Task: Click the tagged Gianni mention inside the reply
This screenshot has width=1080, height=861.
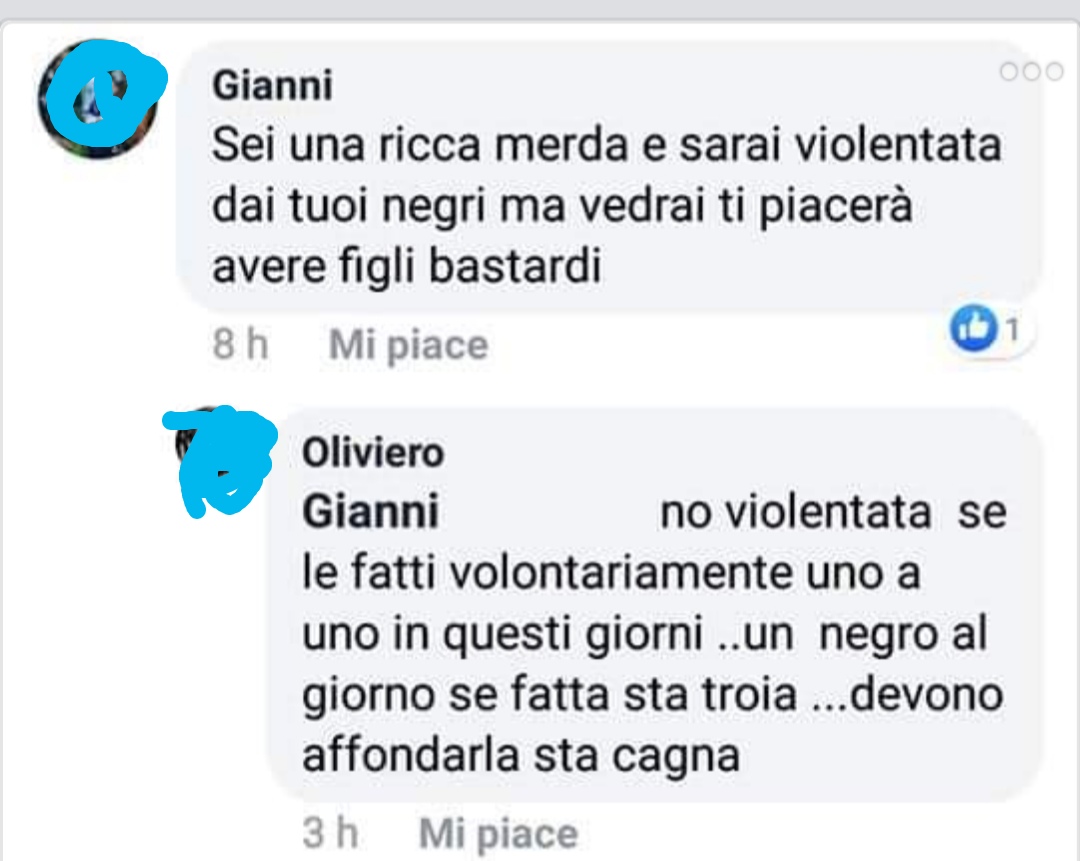Action: pyautogui.click(x=371, y=512)
